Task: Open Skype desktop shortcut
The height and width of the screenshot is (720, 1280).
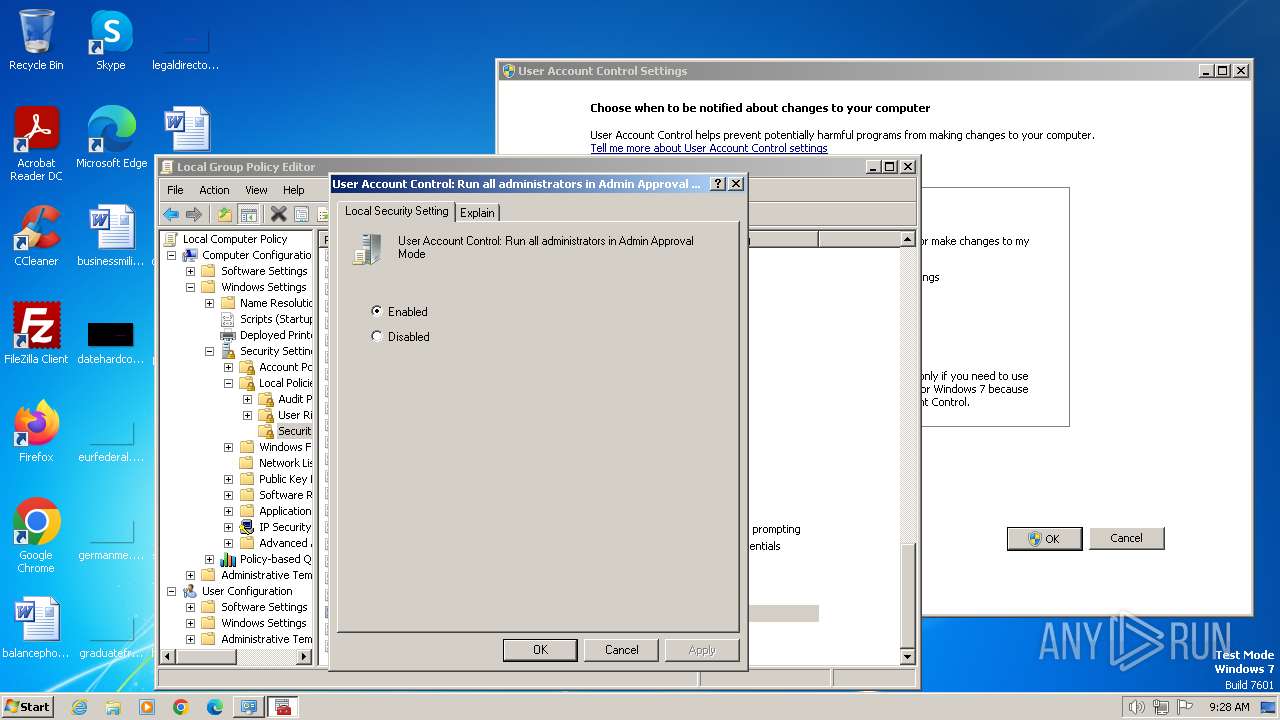Action: pyautogui.click(x=110, y=41)
